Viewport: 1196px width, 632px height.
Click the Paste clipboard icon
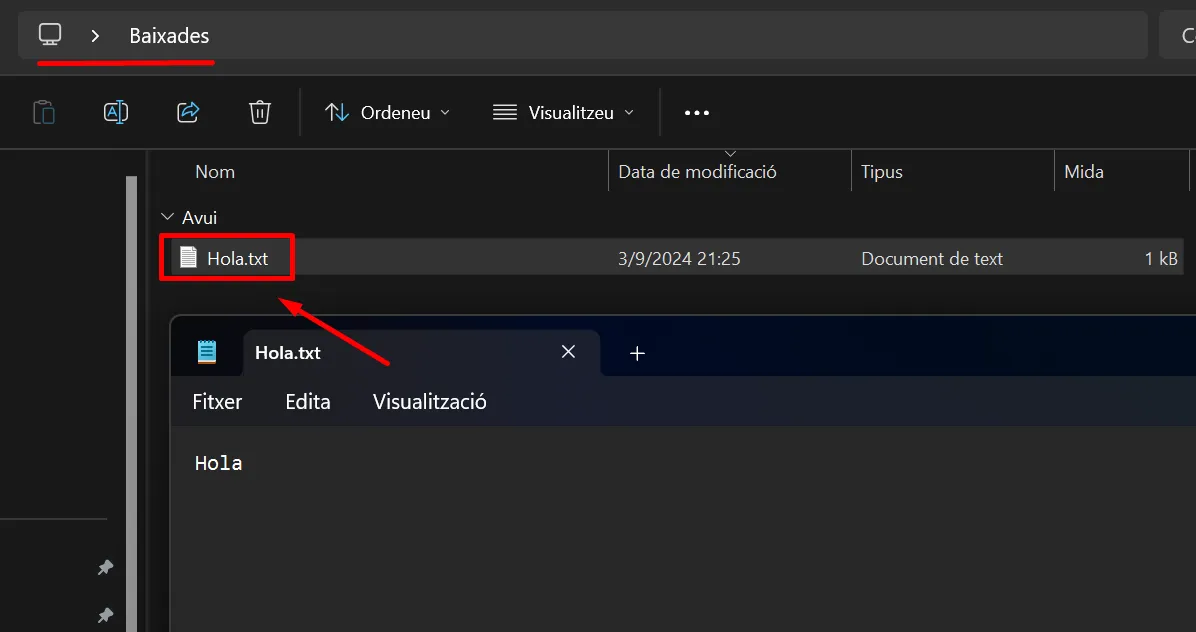44,112
